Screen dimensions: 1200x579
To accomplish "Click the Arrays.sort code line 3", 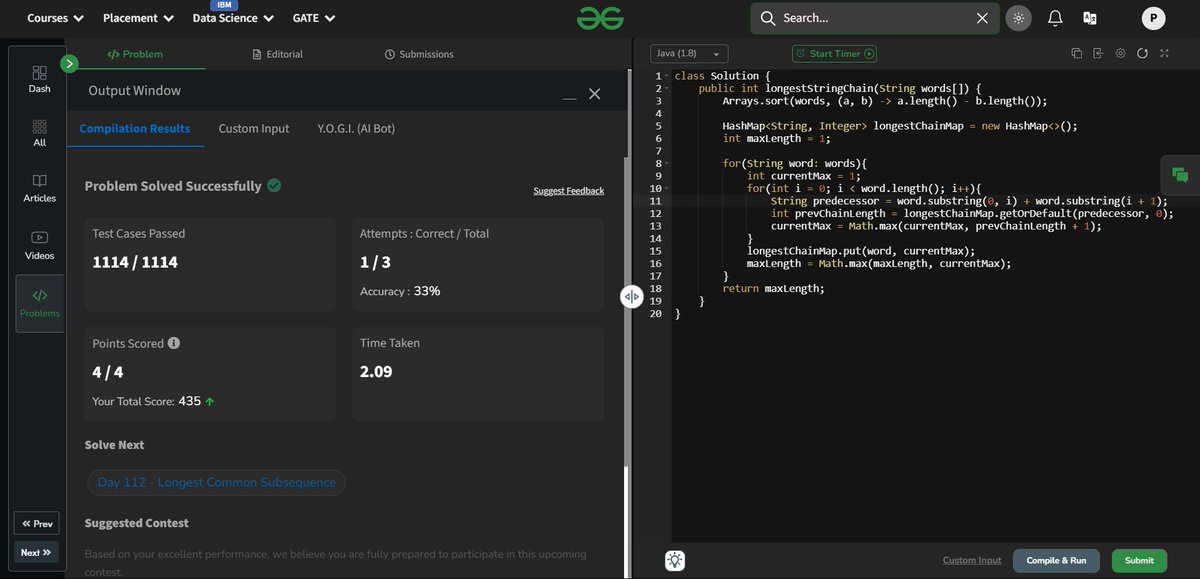I will click(885, 101).
